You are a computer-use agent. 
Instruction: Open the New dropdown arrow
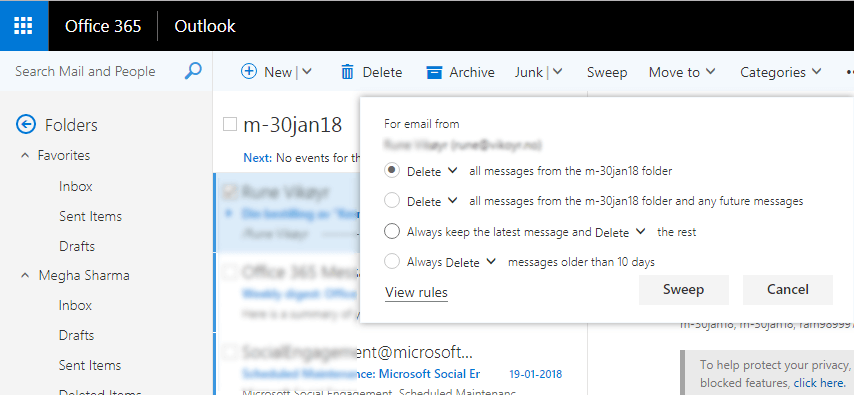(x=307, y=71)
